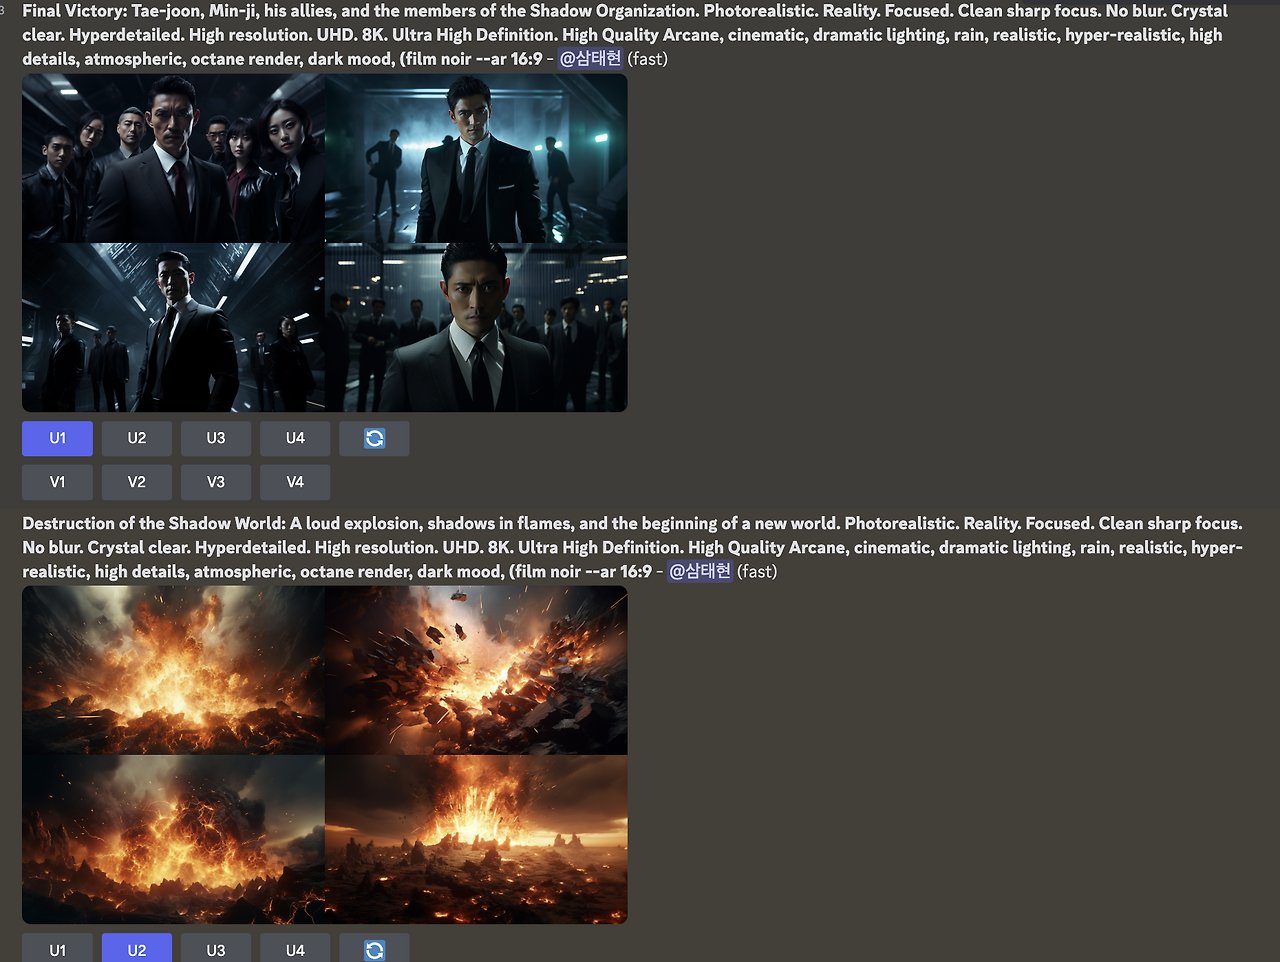The height and width of the screenshot is (962, 1280).
Task: Click the re-roll icon under the Final Victory grid
Action: coord(374,438)
